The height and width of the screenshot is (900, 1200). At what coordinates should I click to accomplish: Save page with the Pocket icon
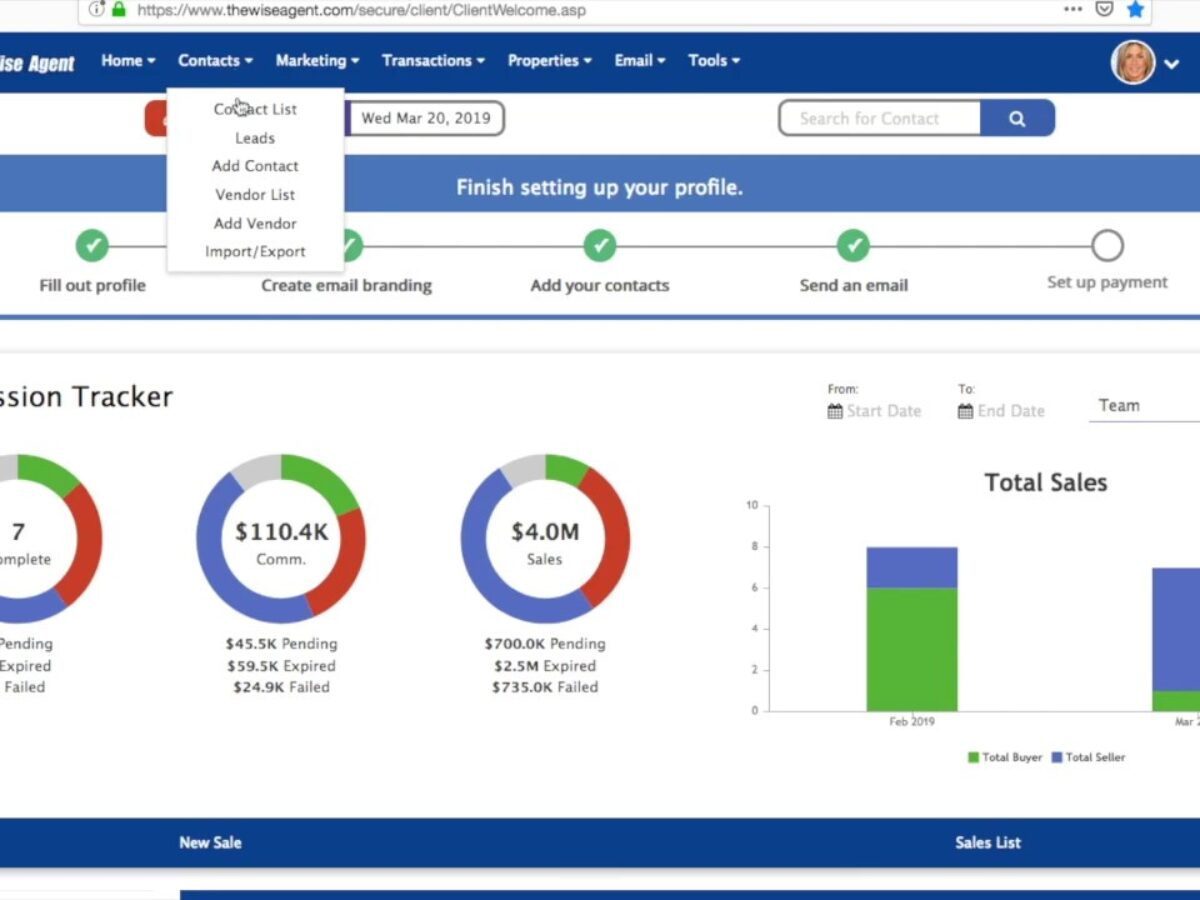(x=1104, y=9)
